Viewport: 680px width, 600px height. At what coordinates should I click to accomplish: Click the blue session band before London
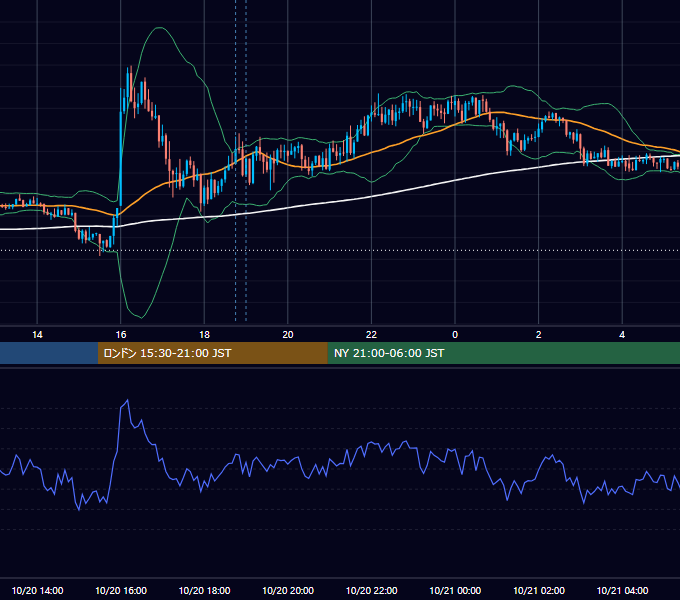click(x=49, y=353)
